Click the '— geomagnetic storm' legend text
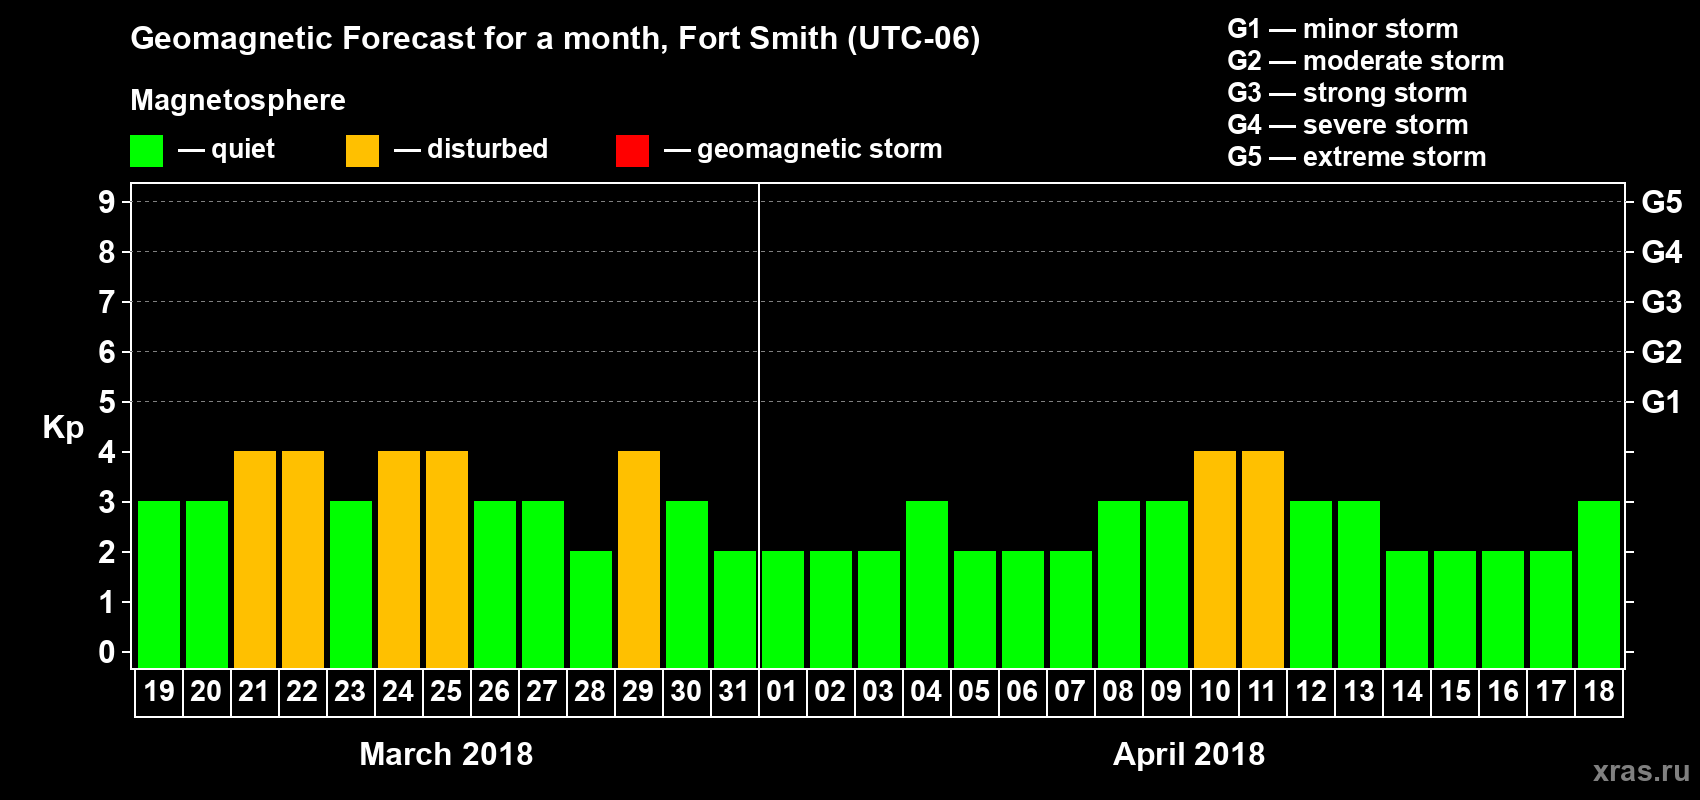The image size is (1700, 800). (803, 150)
